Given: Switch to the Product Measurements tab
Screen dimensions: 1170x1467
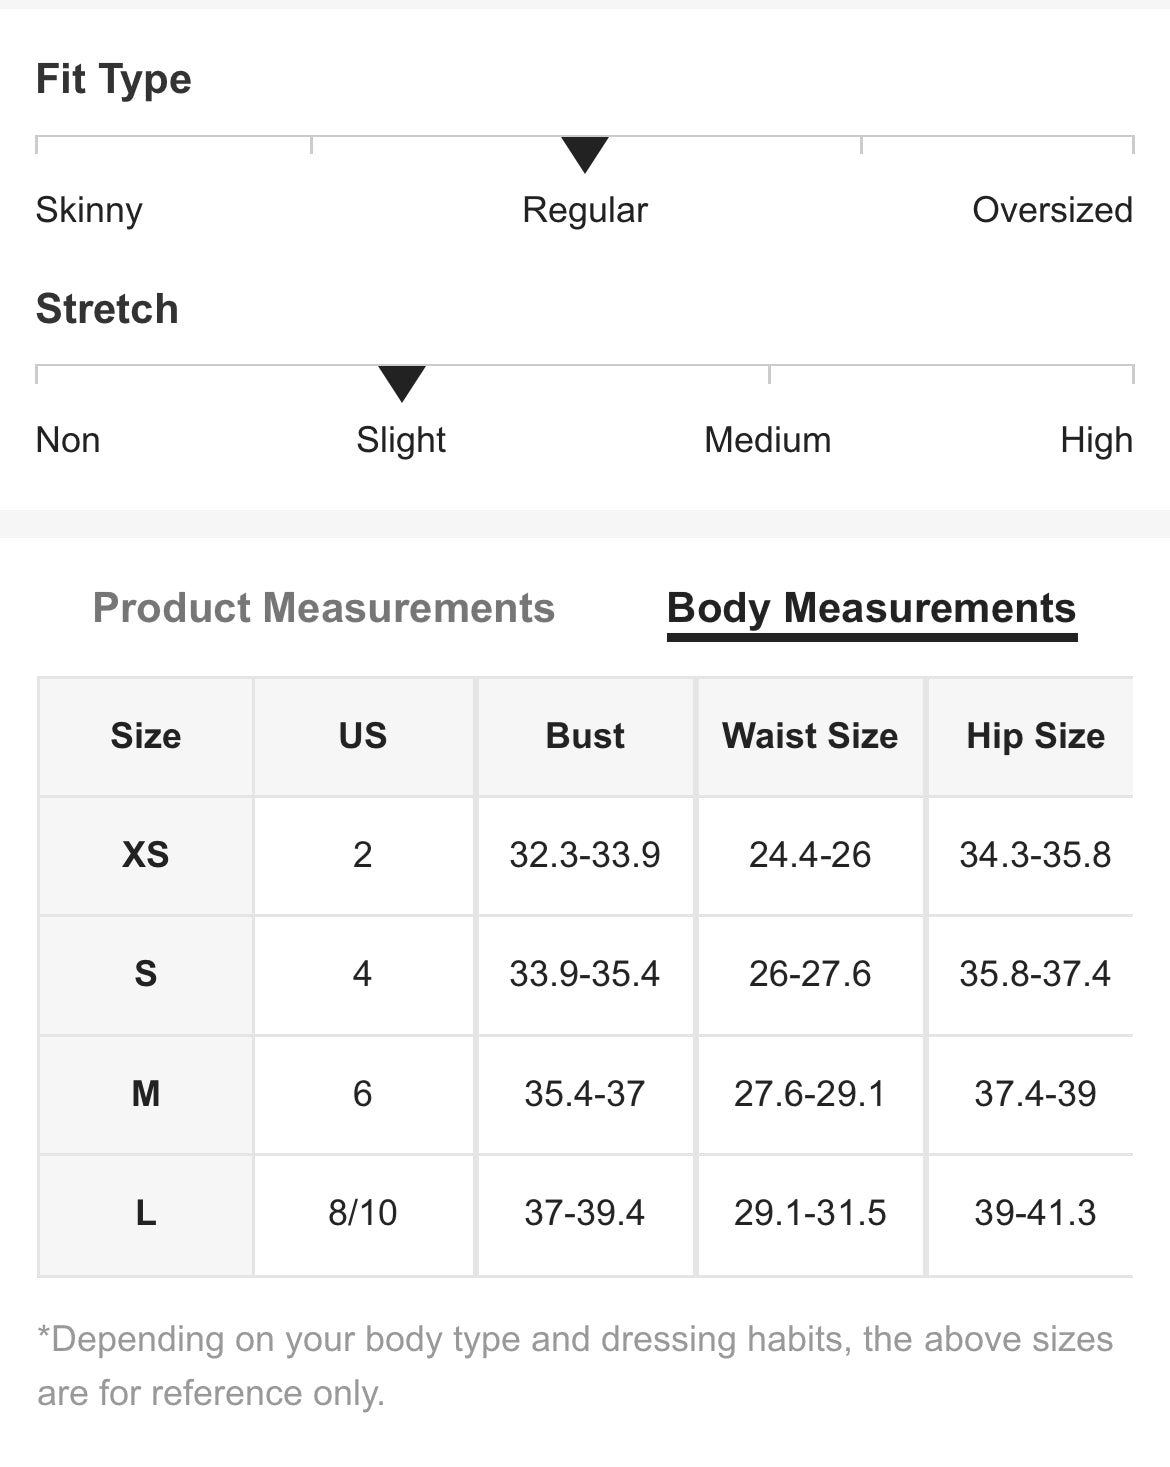Looking at the screenshot, I should tap(323, 608).
